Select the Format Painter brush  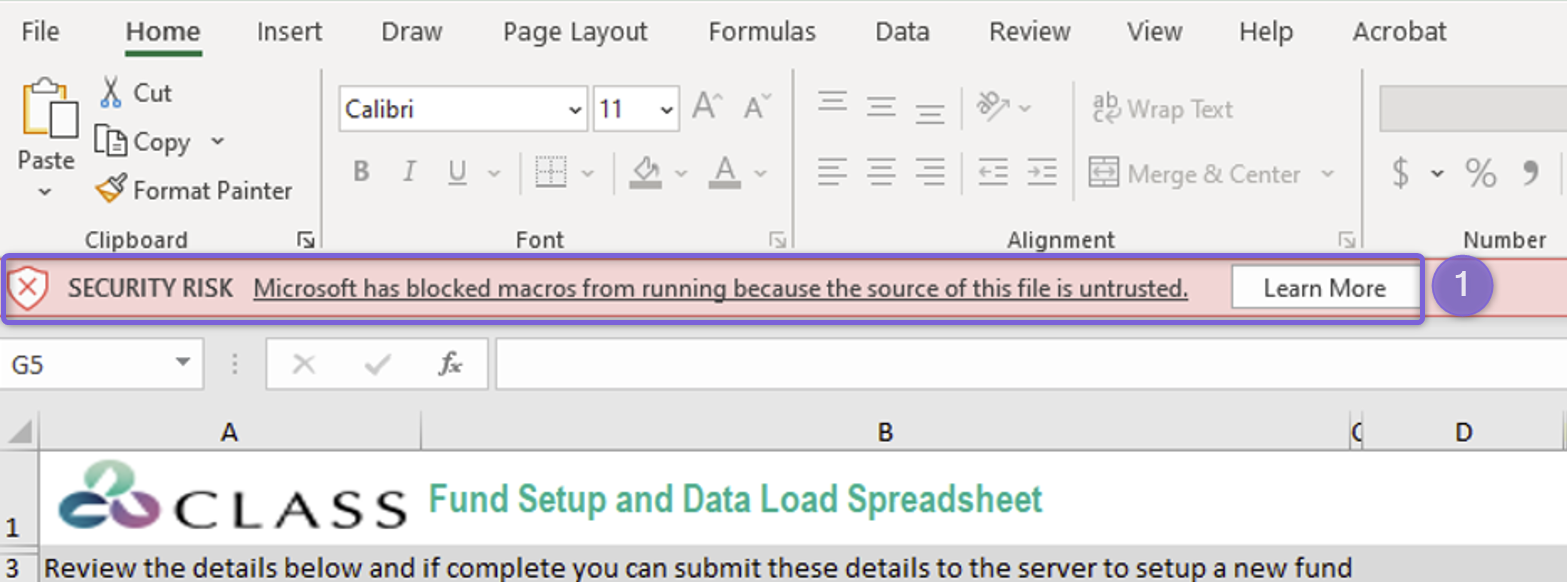pos(110,189)
